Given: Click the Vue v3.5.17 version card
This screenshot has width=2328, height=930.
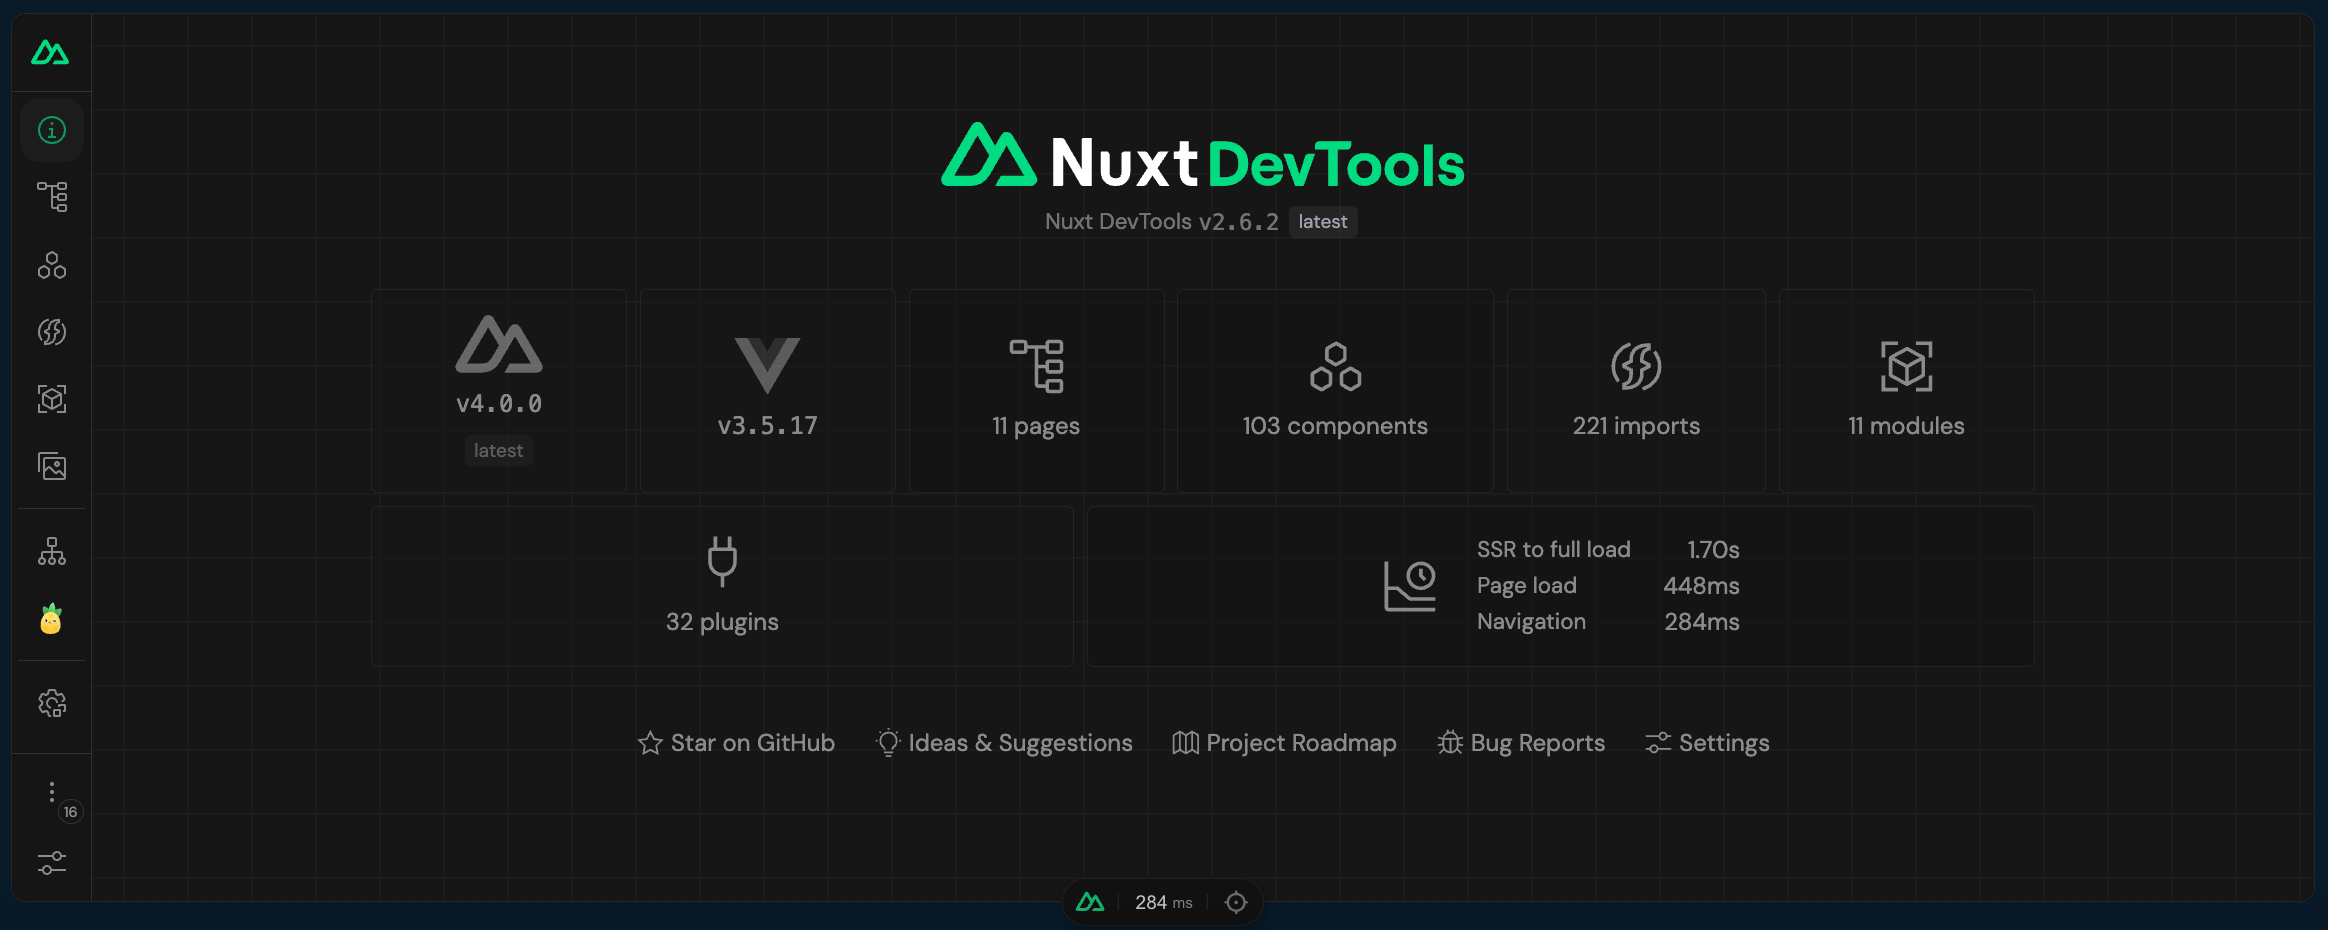Looking at the screenshot, I should (768, 391).
